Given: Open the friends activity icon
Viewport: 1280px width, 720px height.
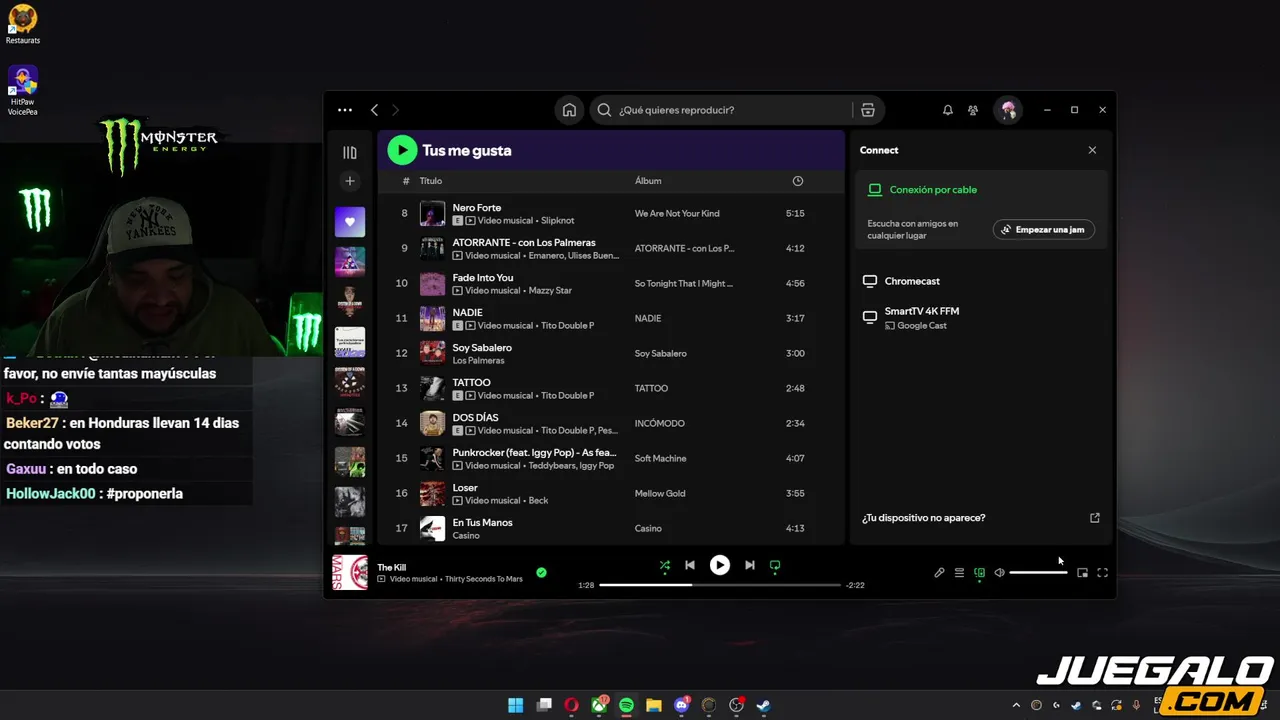Looking at the screenshot, I should 973,110.
